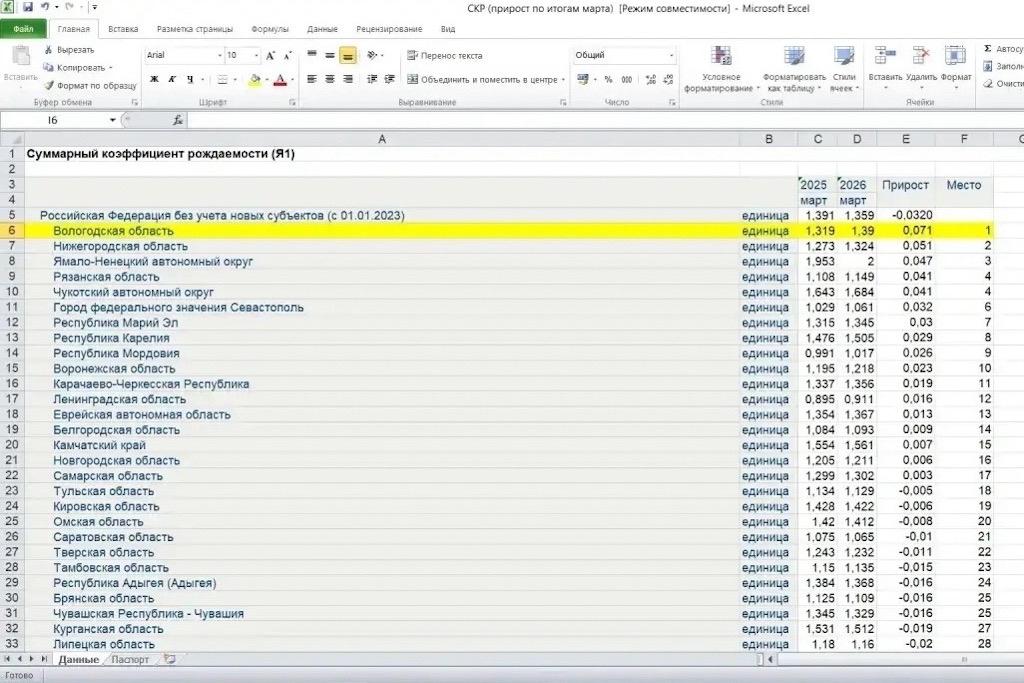Align cell text left

(312, 79)
